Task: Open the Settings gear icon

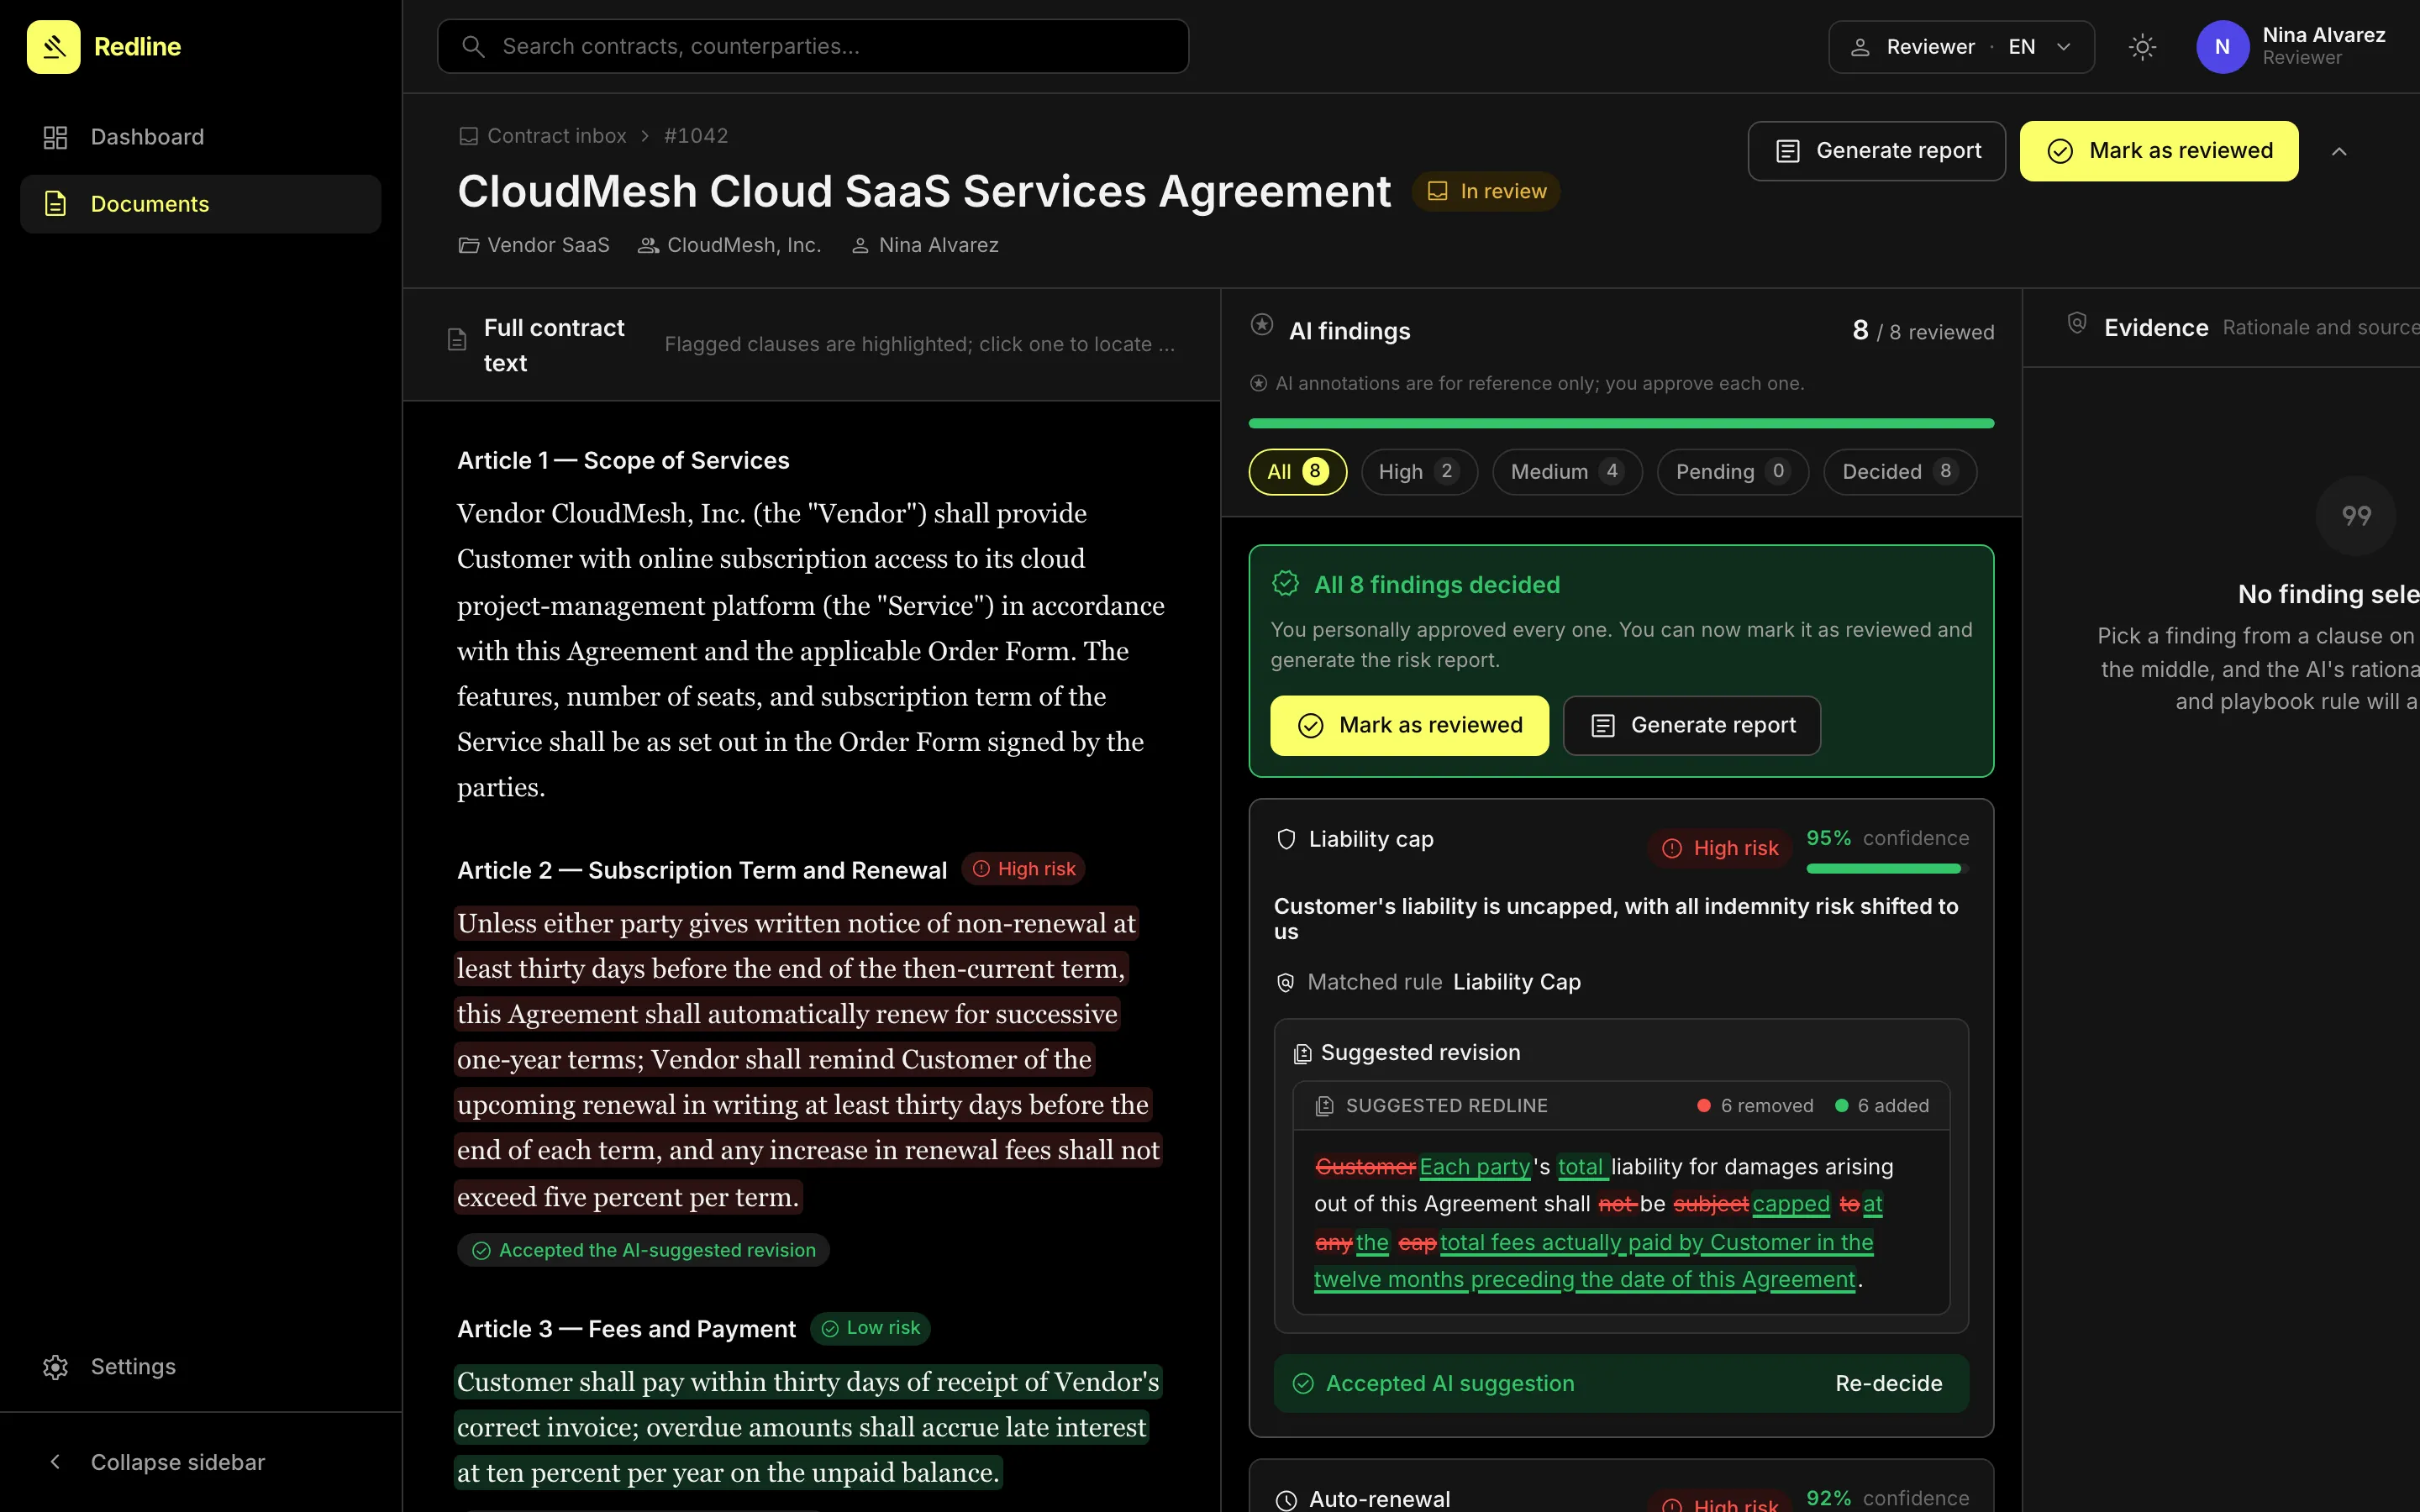Action: [x=55, y=1367]
